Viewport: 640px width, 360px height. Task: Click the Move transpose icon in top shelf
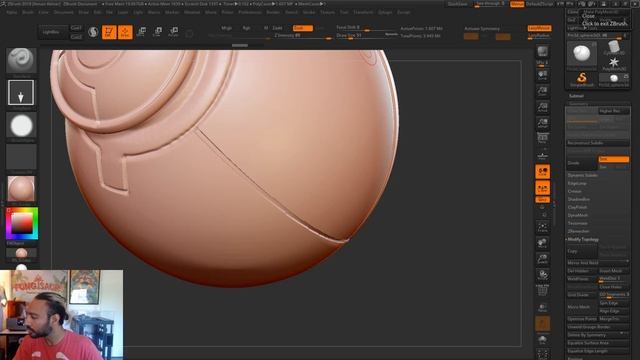point(142,32)
